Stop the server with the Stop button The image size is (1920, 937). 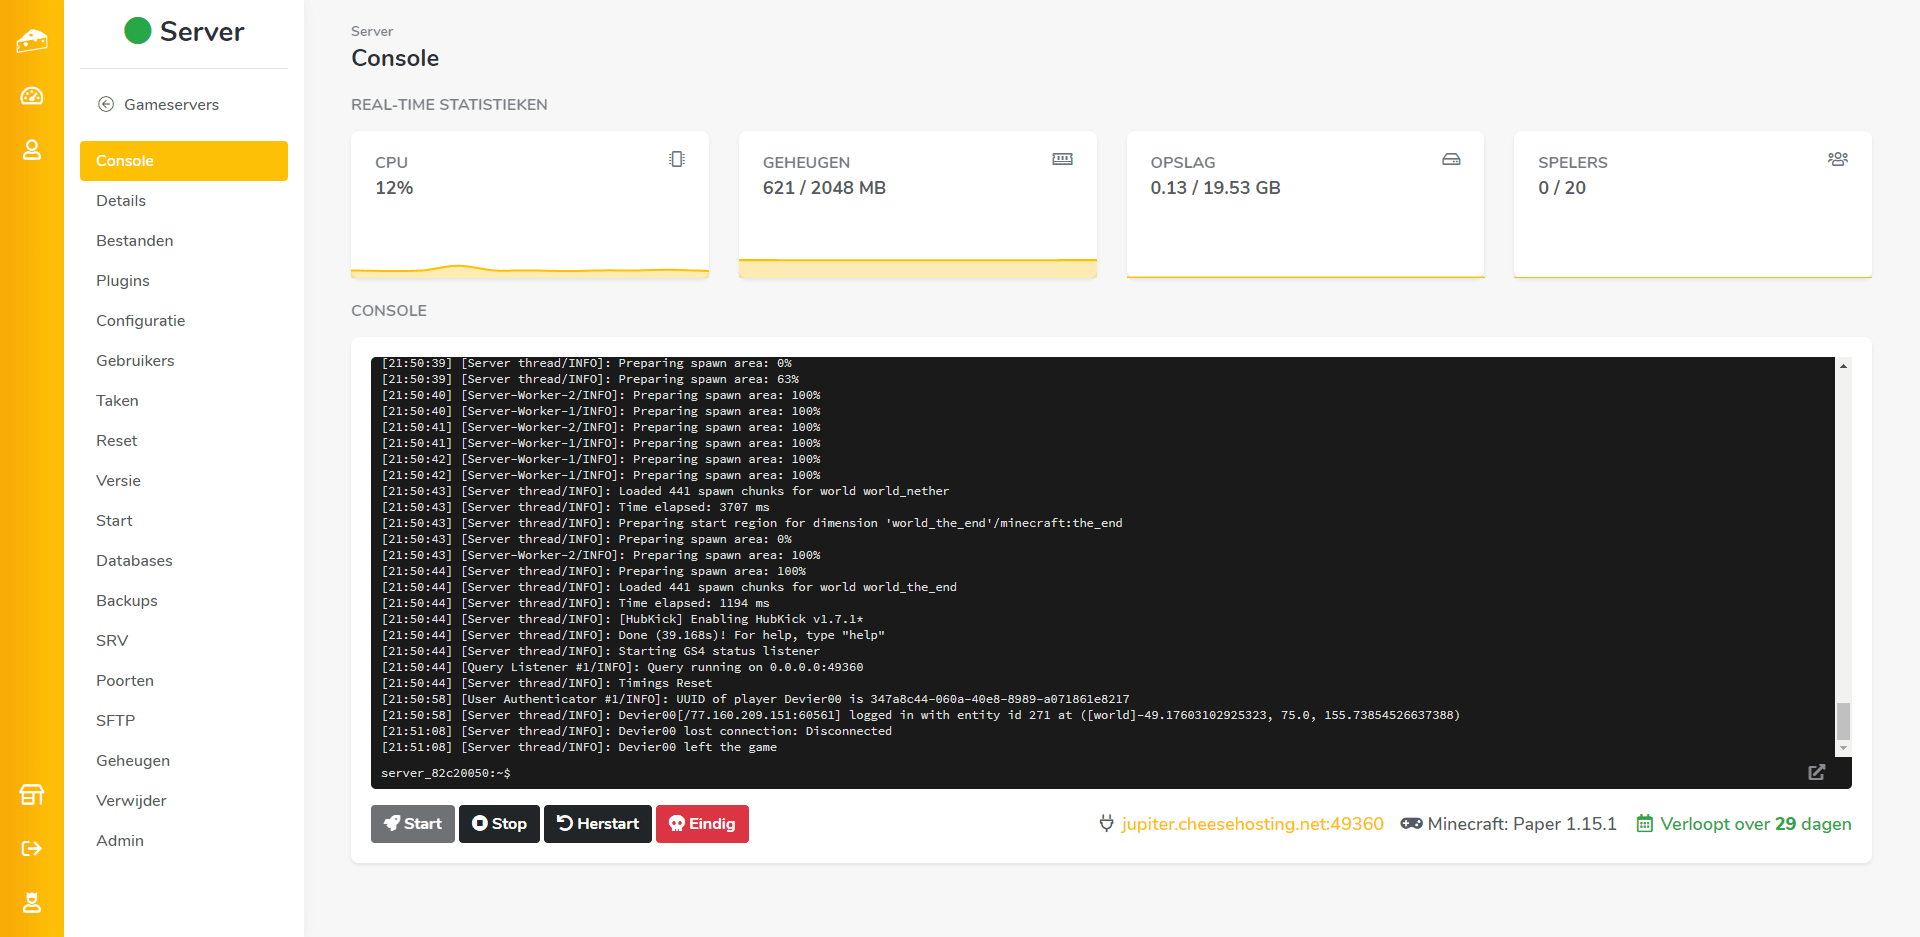pyautogui.click(x=499, y=824)
